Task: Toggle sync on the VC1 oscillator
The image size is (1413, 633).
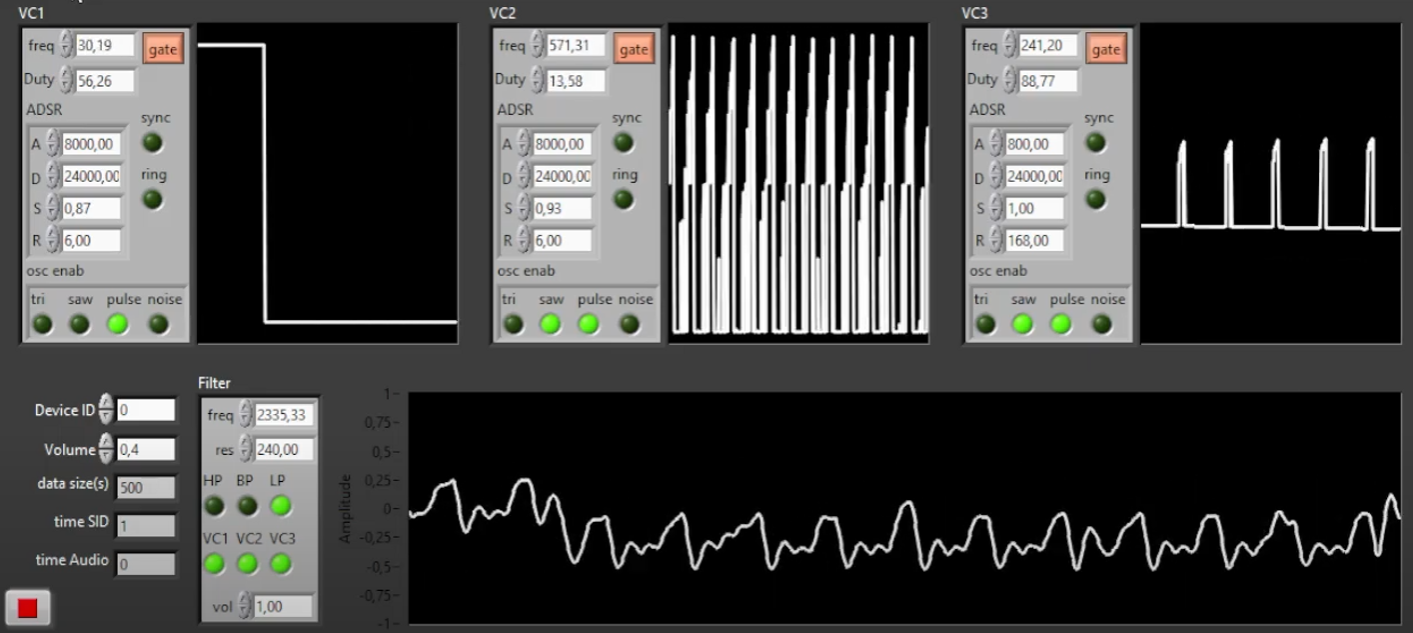Action: (x=151, y=143)
